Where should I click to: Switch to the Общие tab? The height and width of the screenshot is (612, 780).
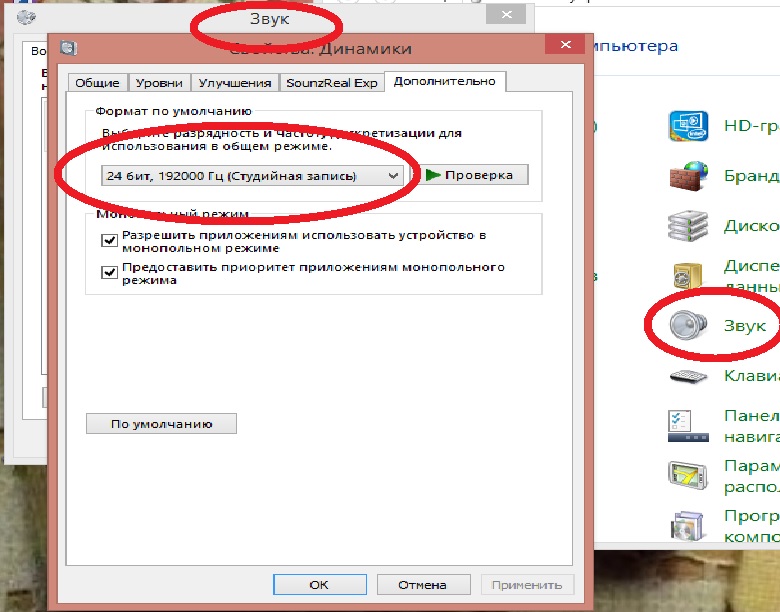pos(98,83)
